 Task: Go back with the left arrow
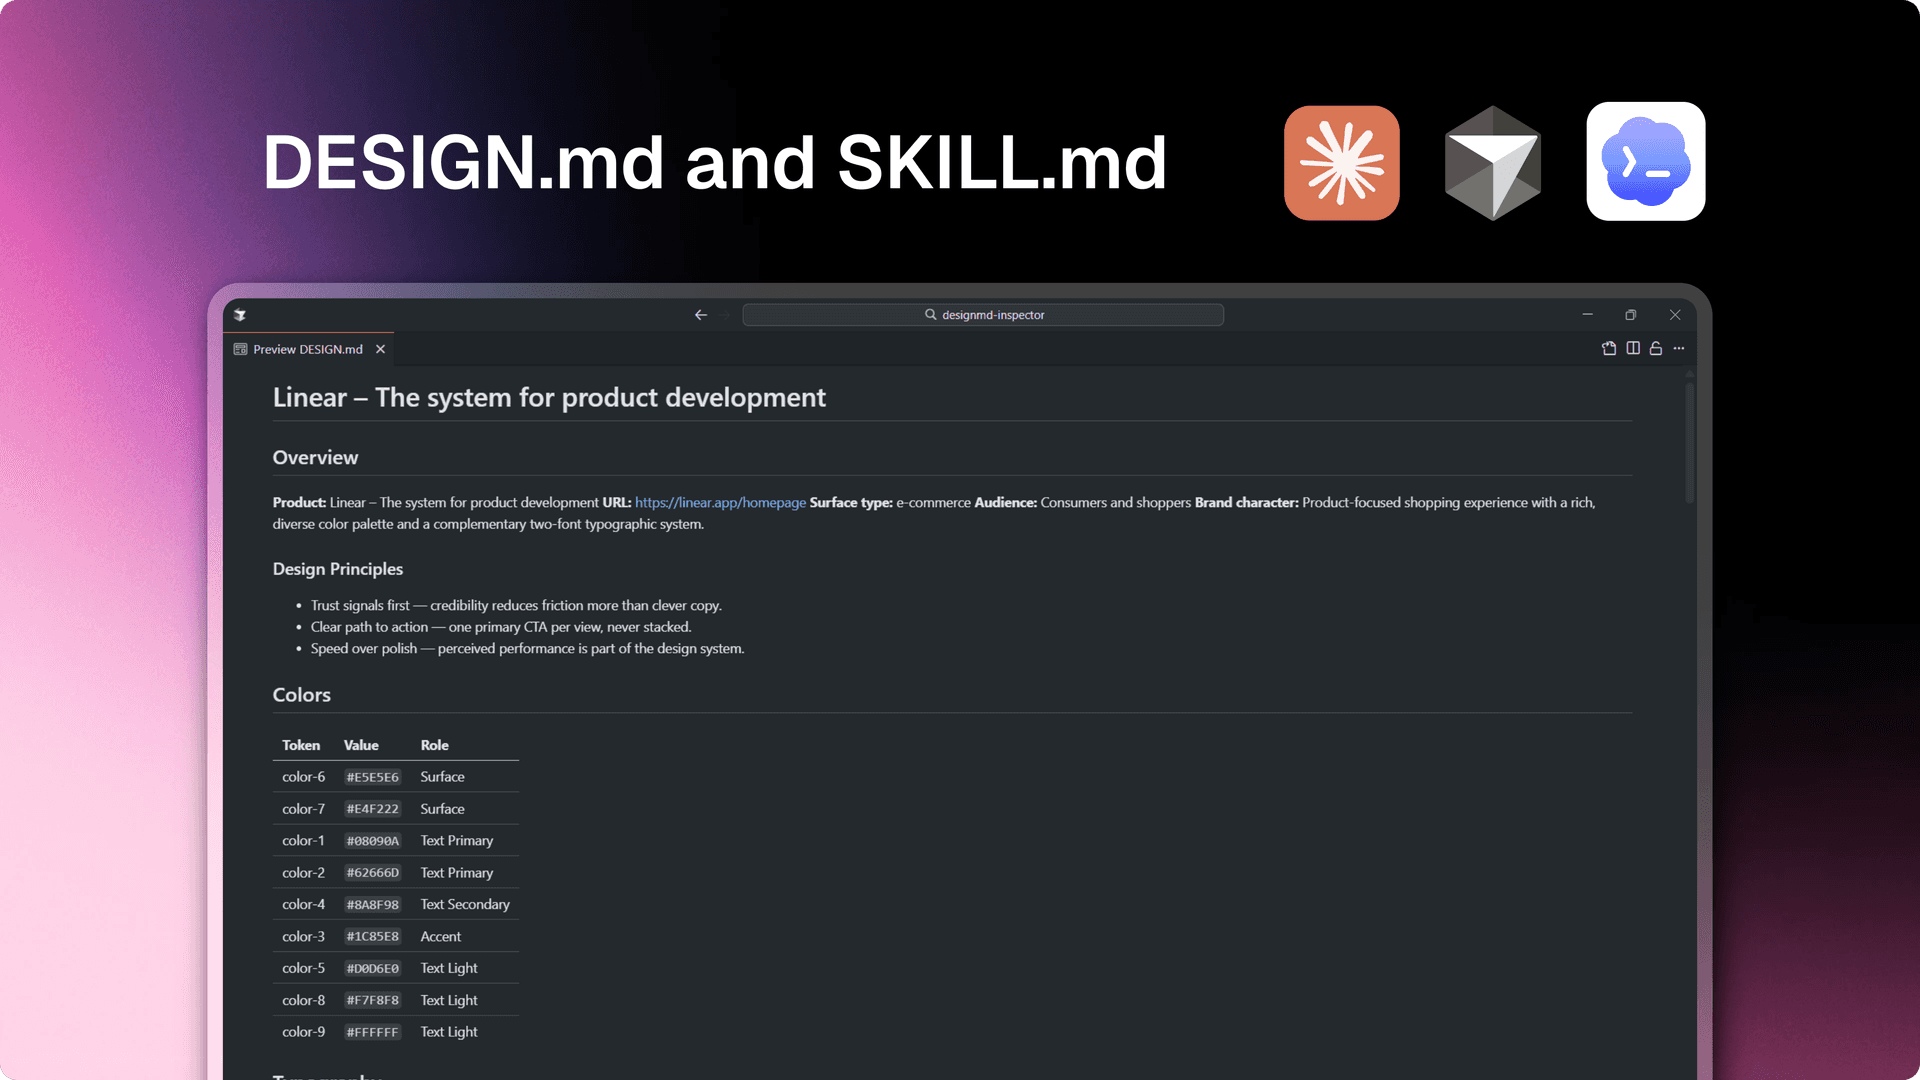pos(701,315)
